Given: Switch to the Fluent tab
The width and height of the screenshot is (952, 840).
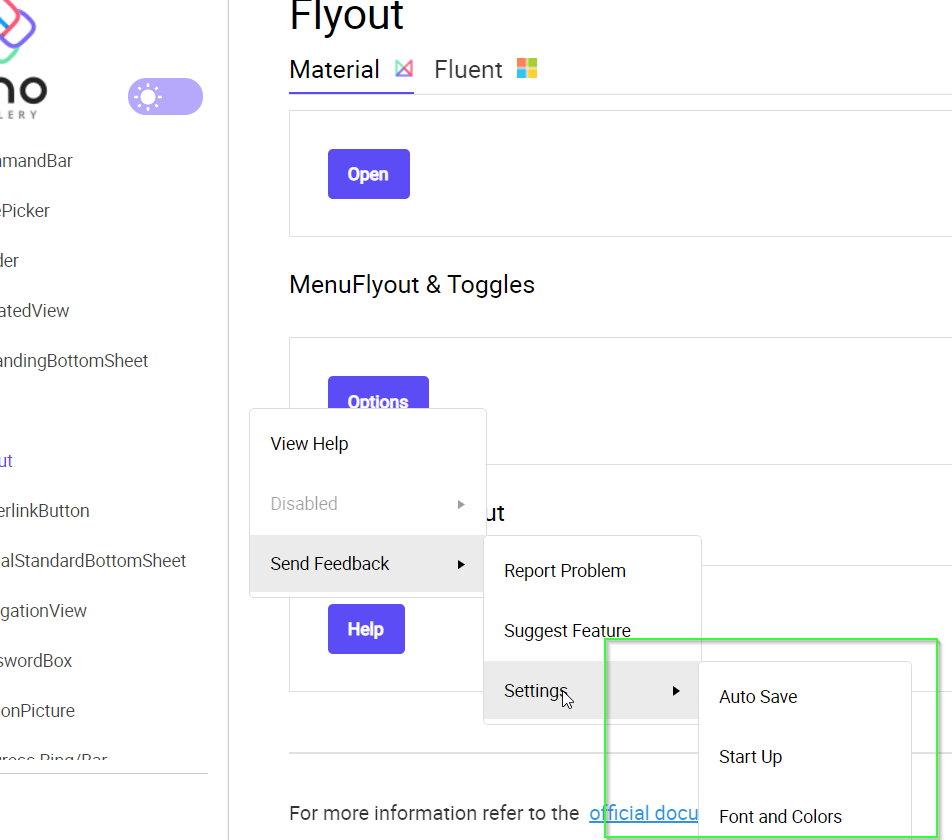Looking at the screenshot, I should tap(467, 69).
